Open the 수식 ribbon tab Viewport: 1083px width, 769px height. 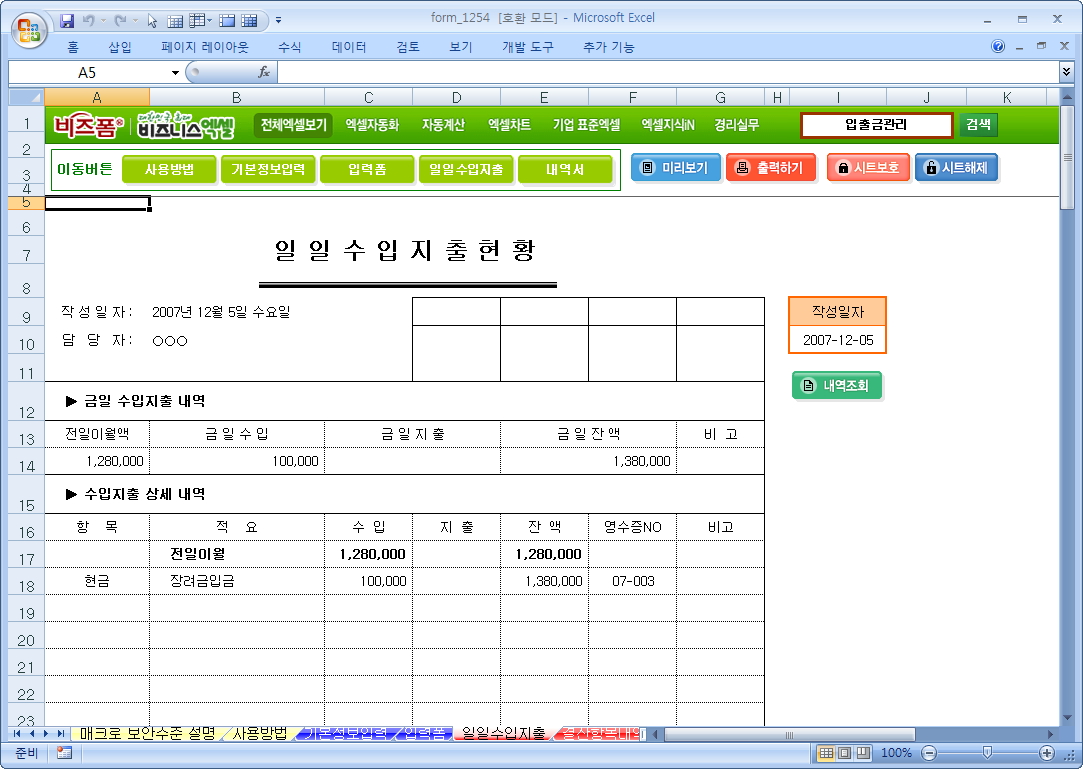point(290,47)
